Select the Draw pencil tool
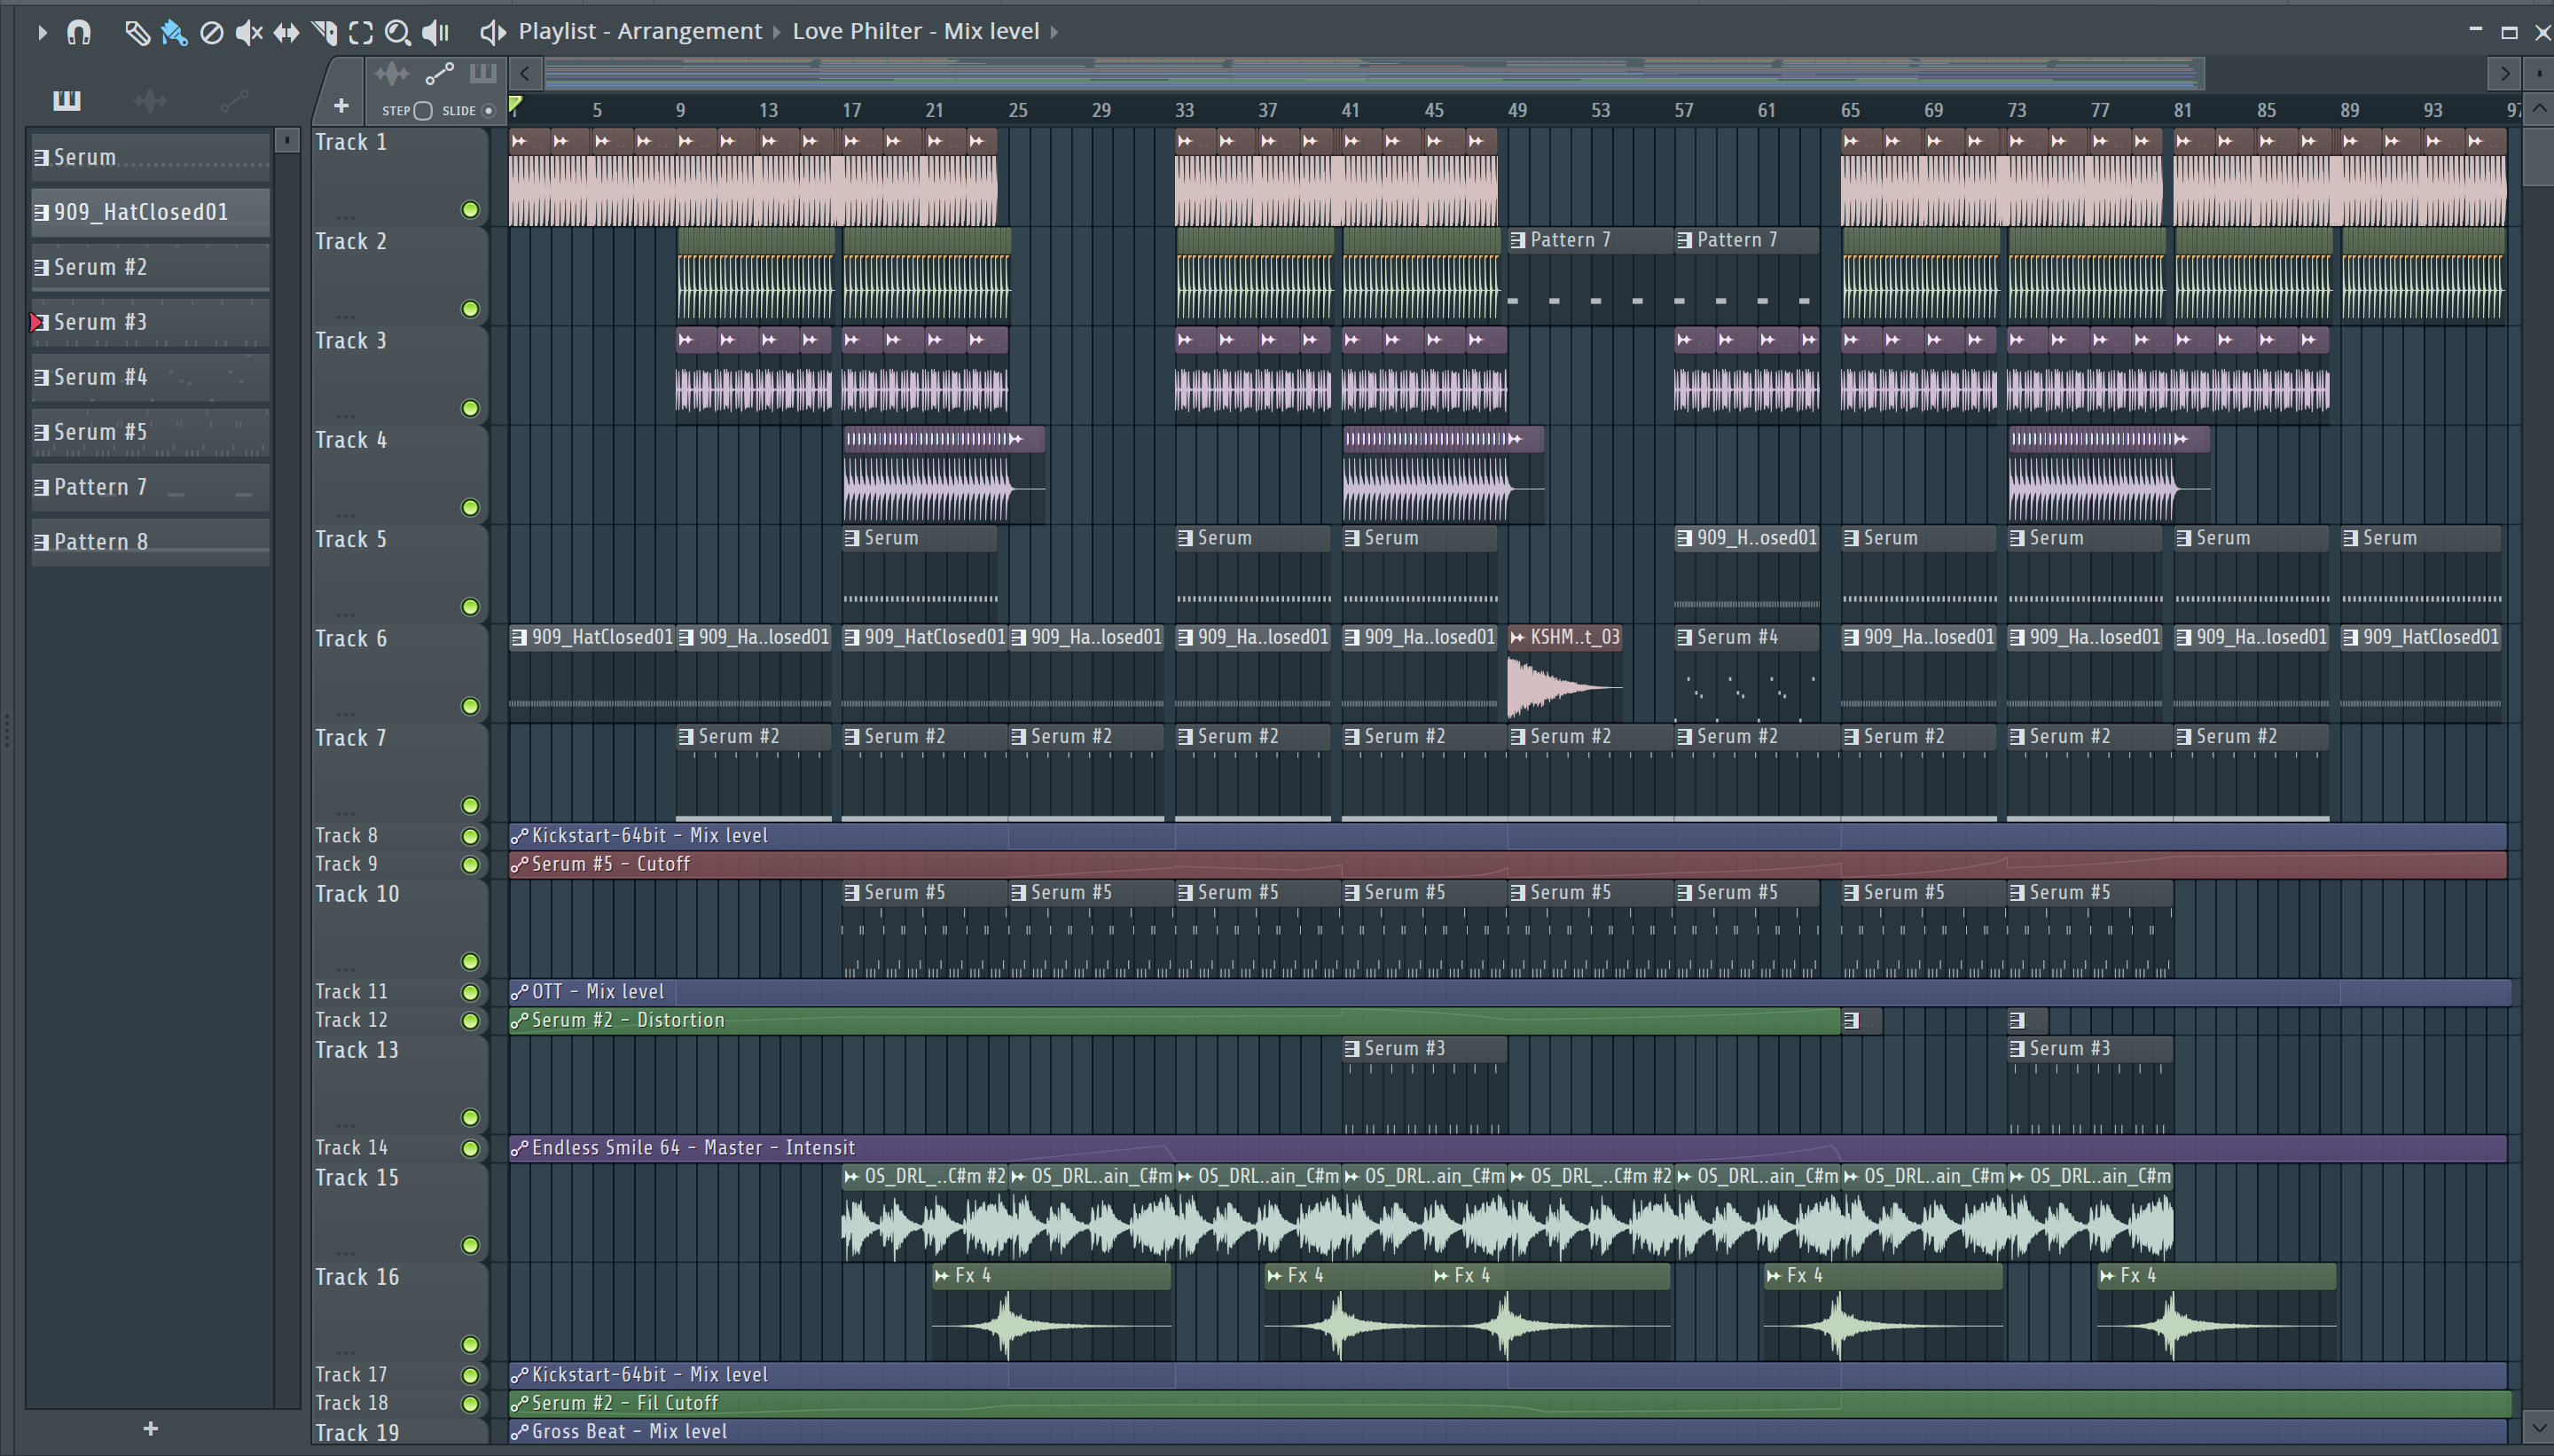The width and height of the screenshot is (2554, 1456). (137, 33)
